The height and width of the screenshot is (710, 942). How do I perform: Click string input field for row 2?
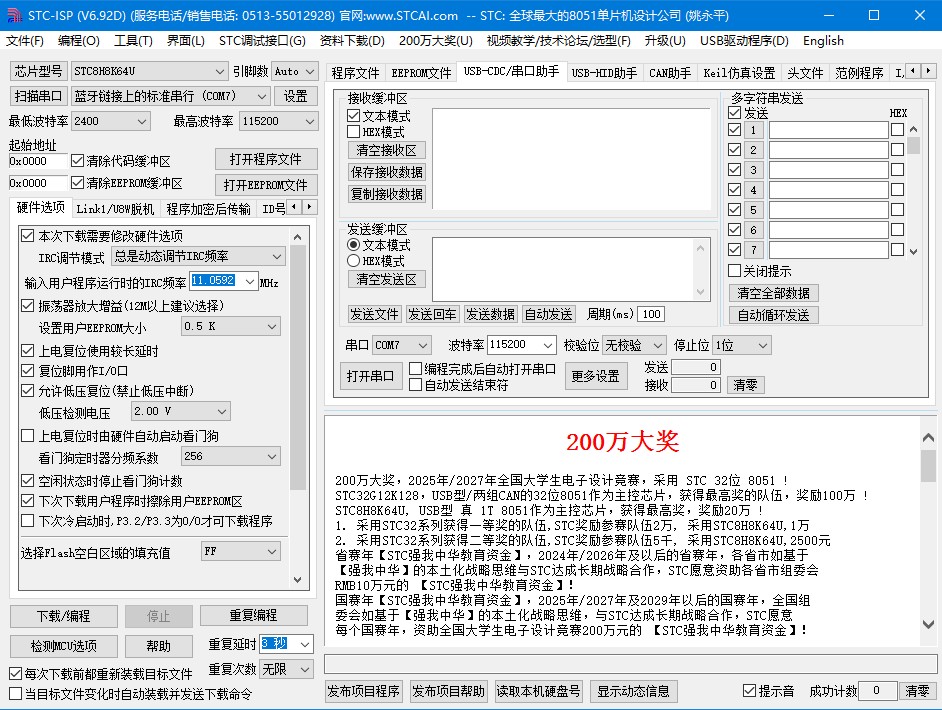coord(828,150)
